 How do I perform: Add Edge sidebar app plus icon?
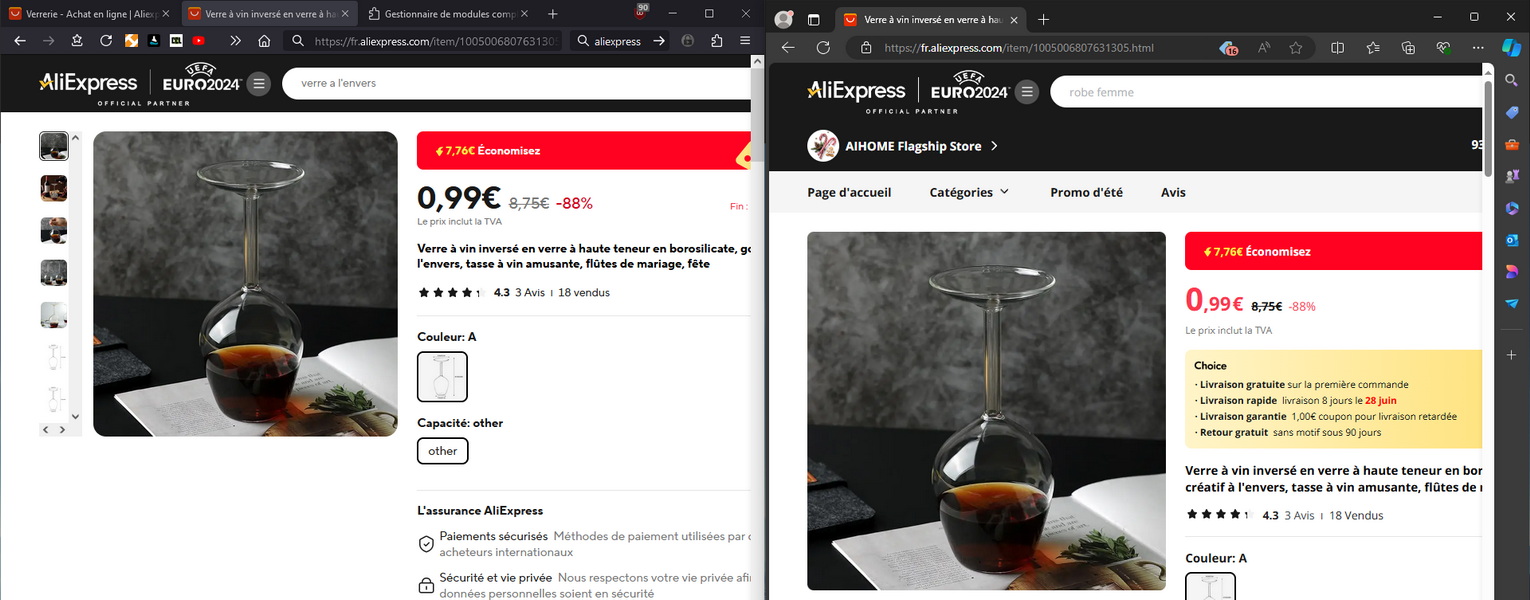click(1512, 355)
